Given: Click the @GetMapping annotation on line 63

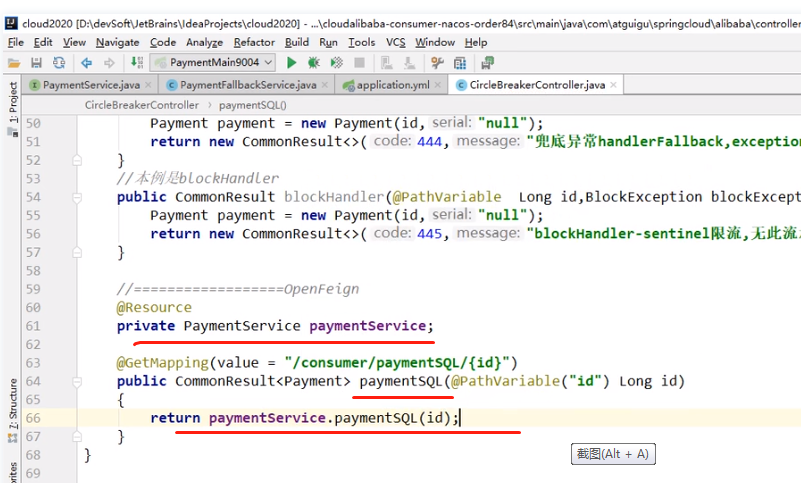Looking at the screenshot, I should point(162,363).
